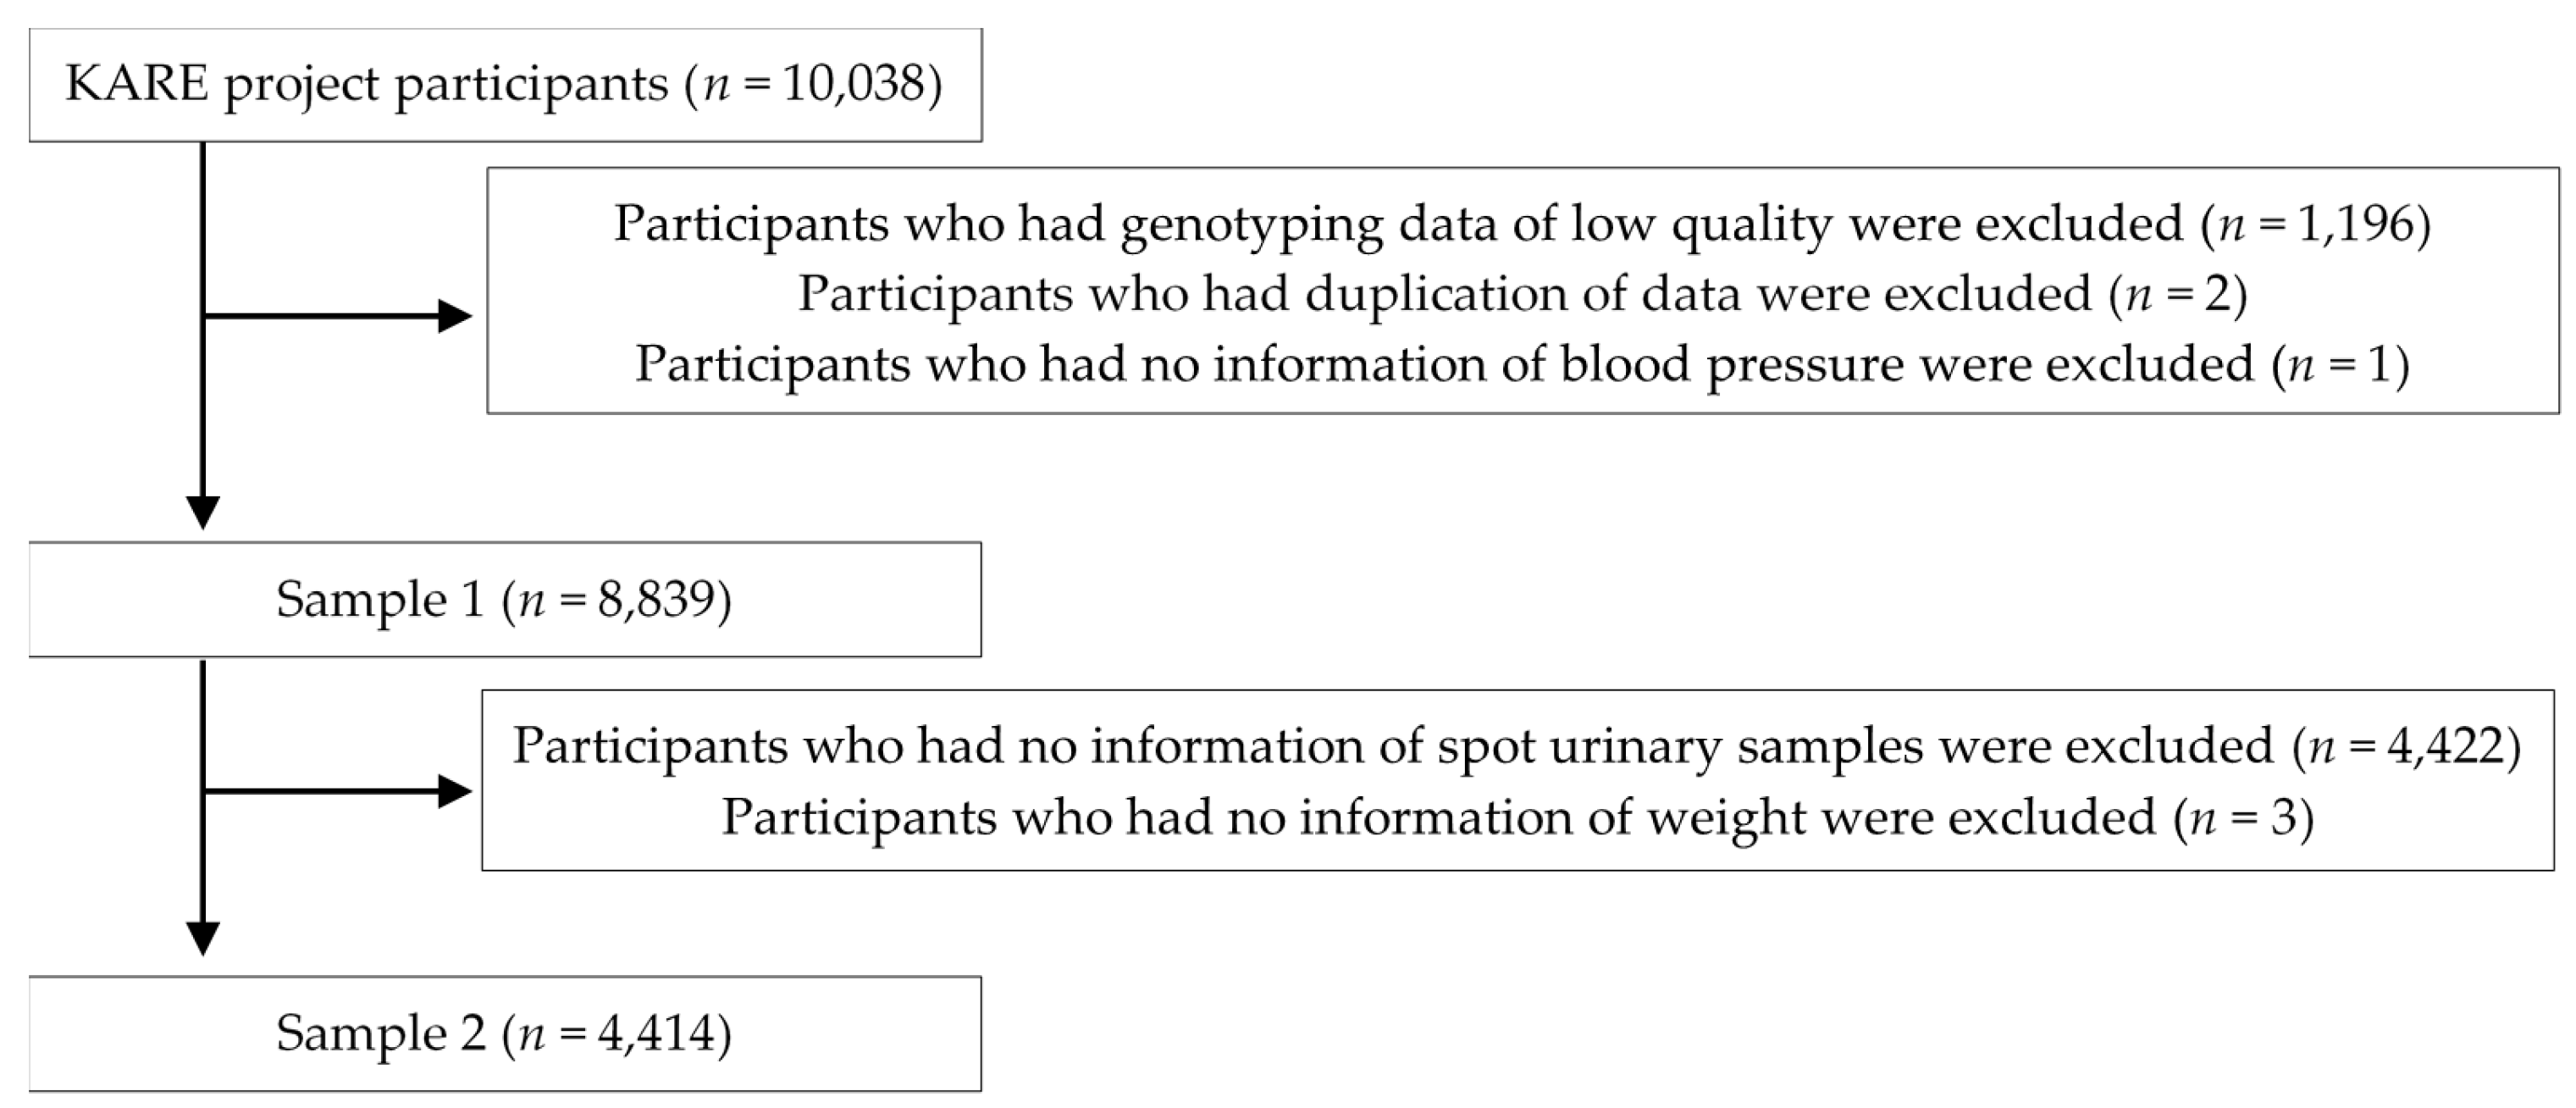
Task: Click the text line about no information of weight
Action: [x=1516, y=816]
